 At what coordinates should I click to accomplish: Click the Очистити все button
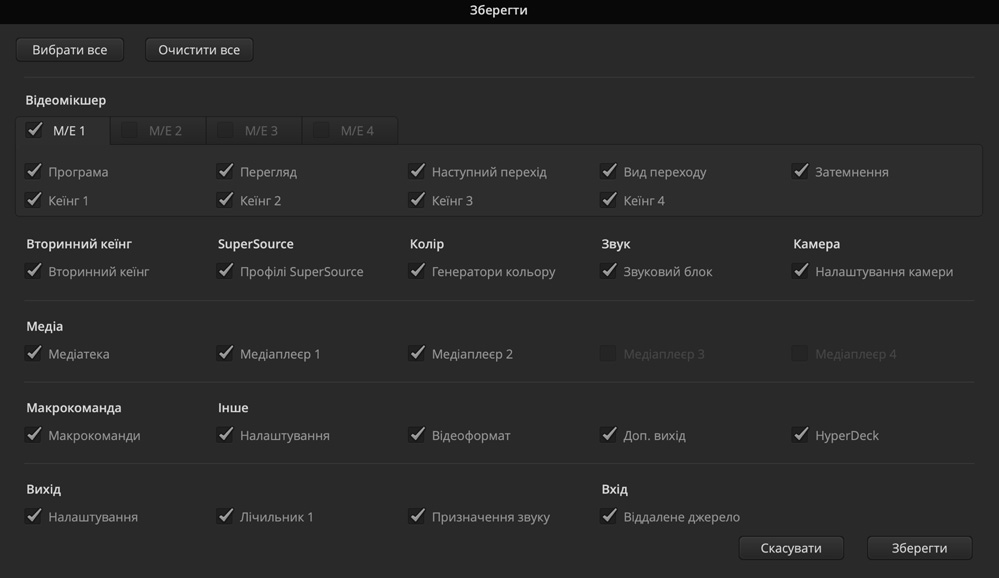point(199,50)
